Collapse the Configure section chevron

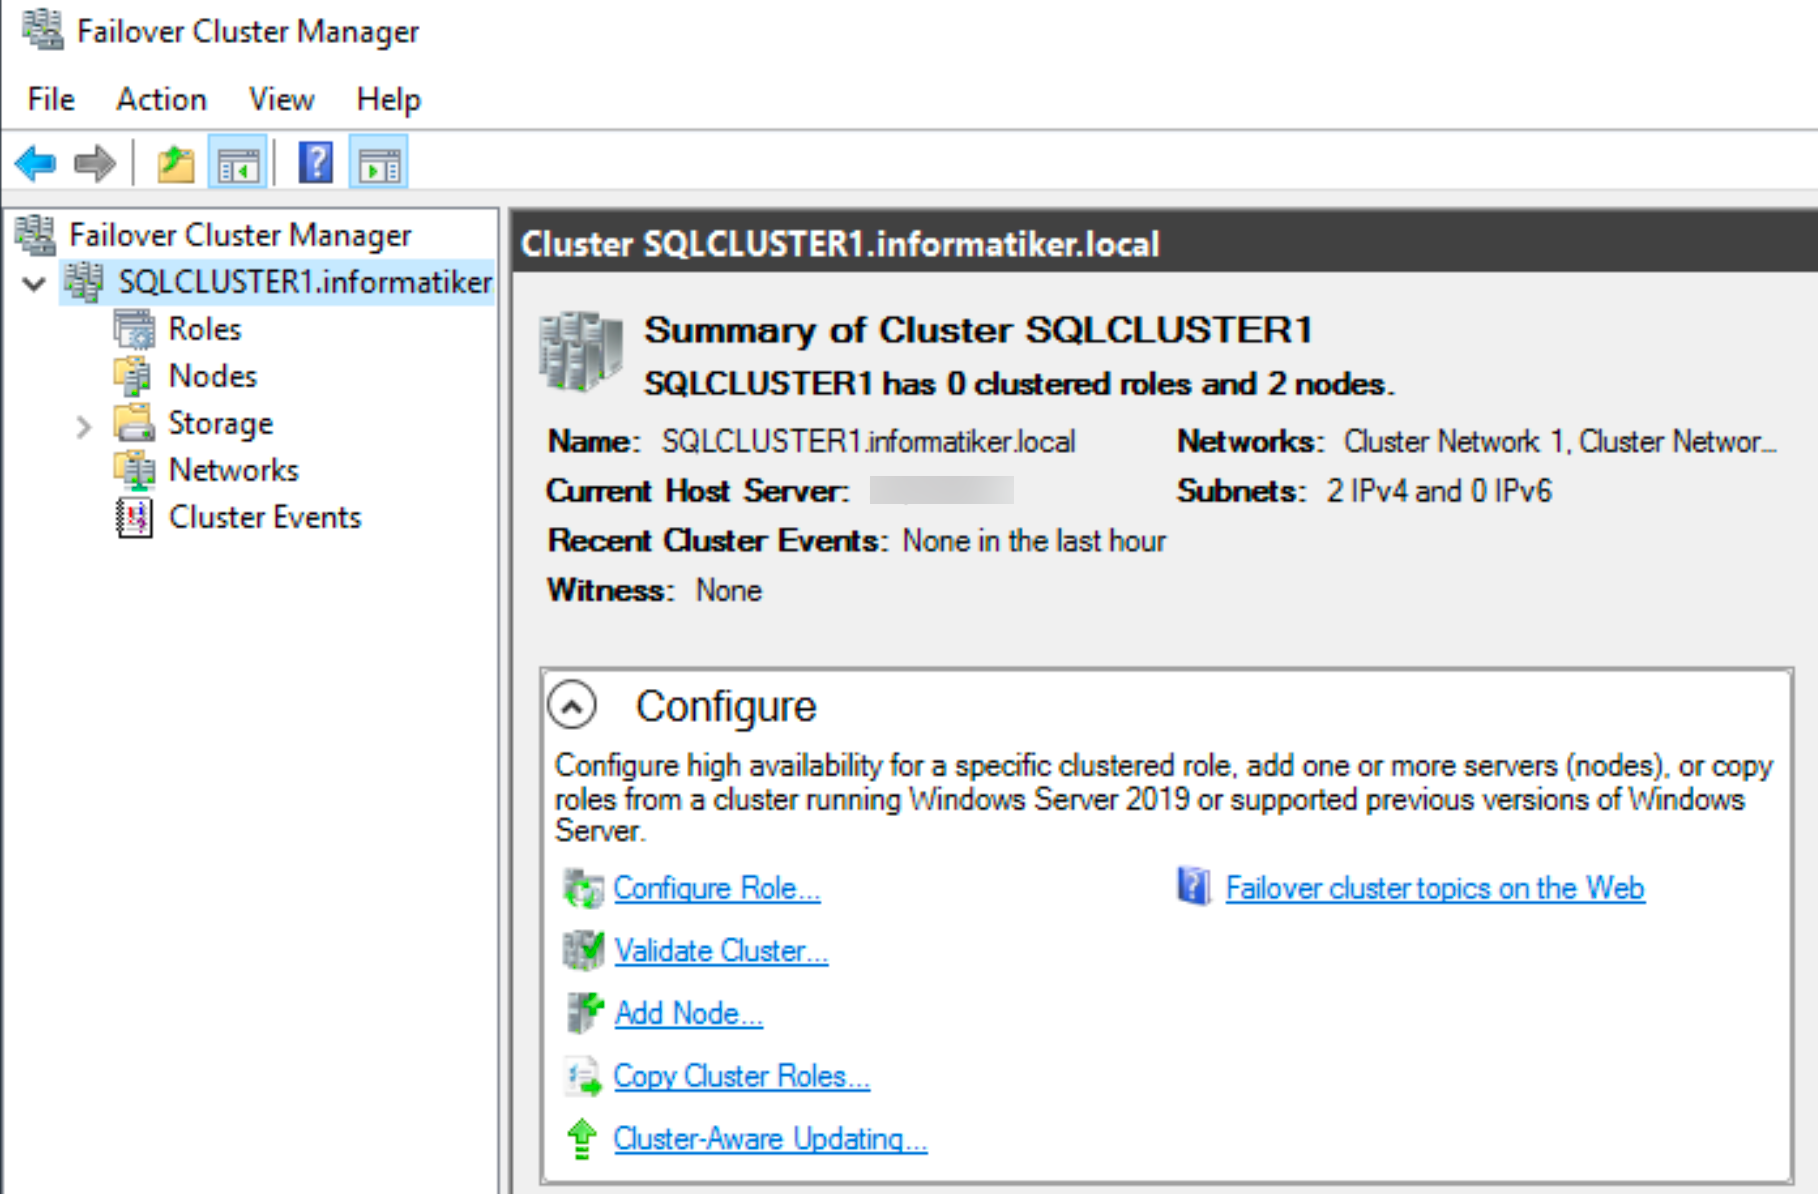[x=572, y=706]
